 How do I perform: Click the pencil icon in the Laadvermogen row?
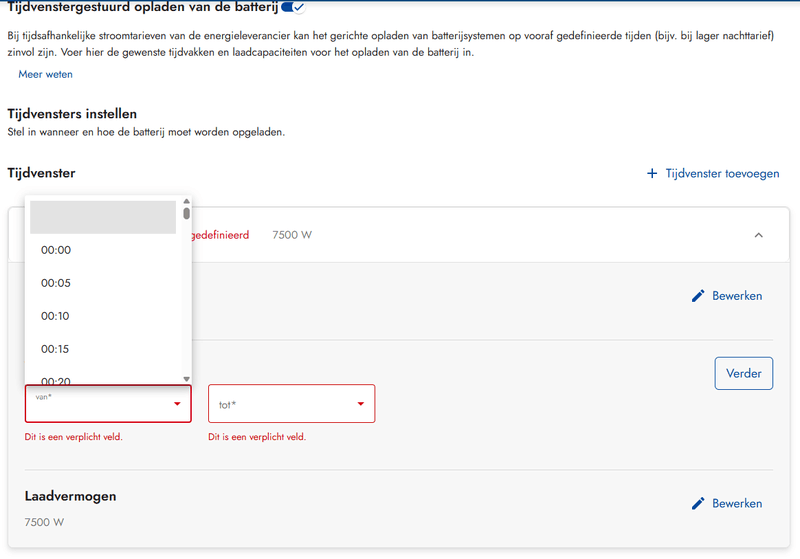click(x=698, y=503)
